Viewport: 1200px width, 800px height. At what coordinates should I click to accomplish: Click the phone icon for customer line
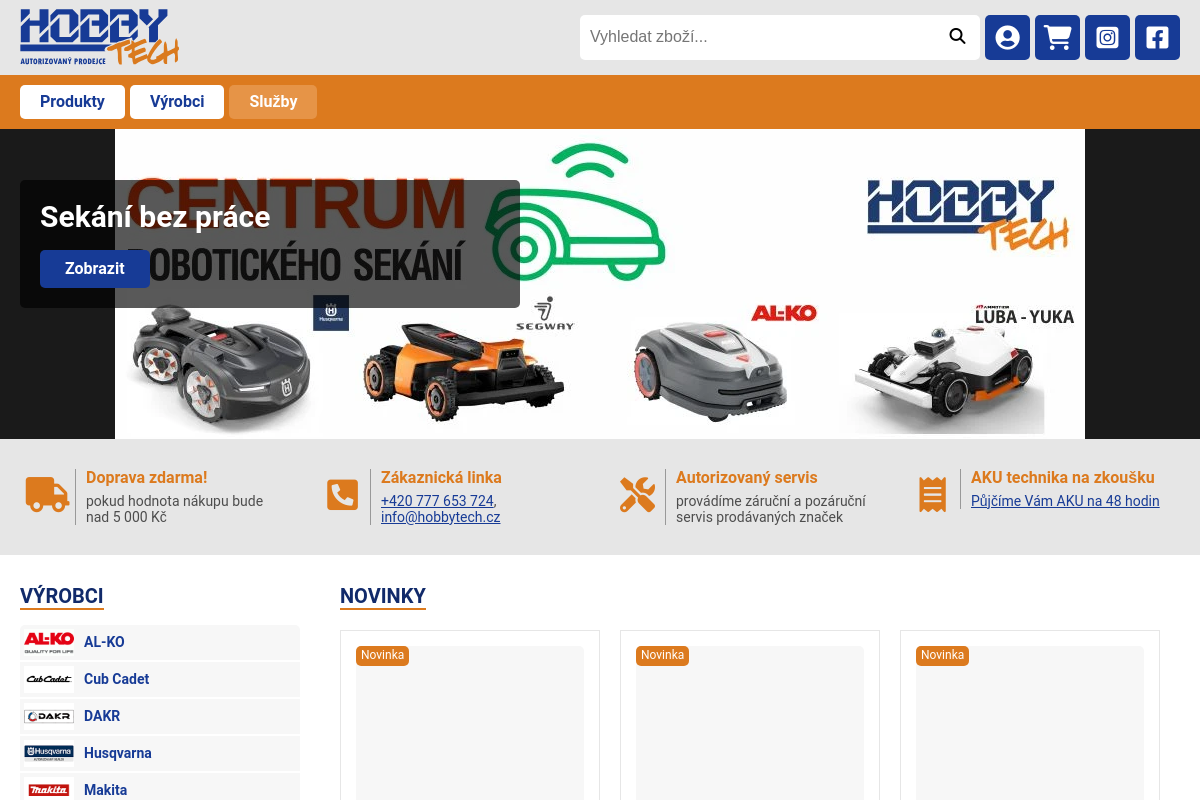(x=342, y=495)
